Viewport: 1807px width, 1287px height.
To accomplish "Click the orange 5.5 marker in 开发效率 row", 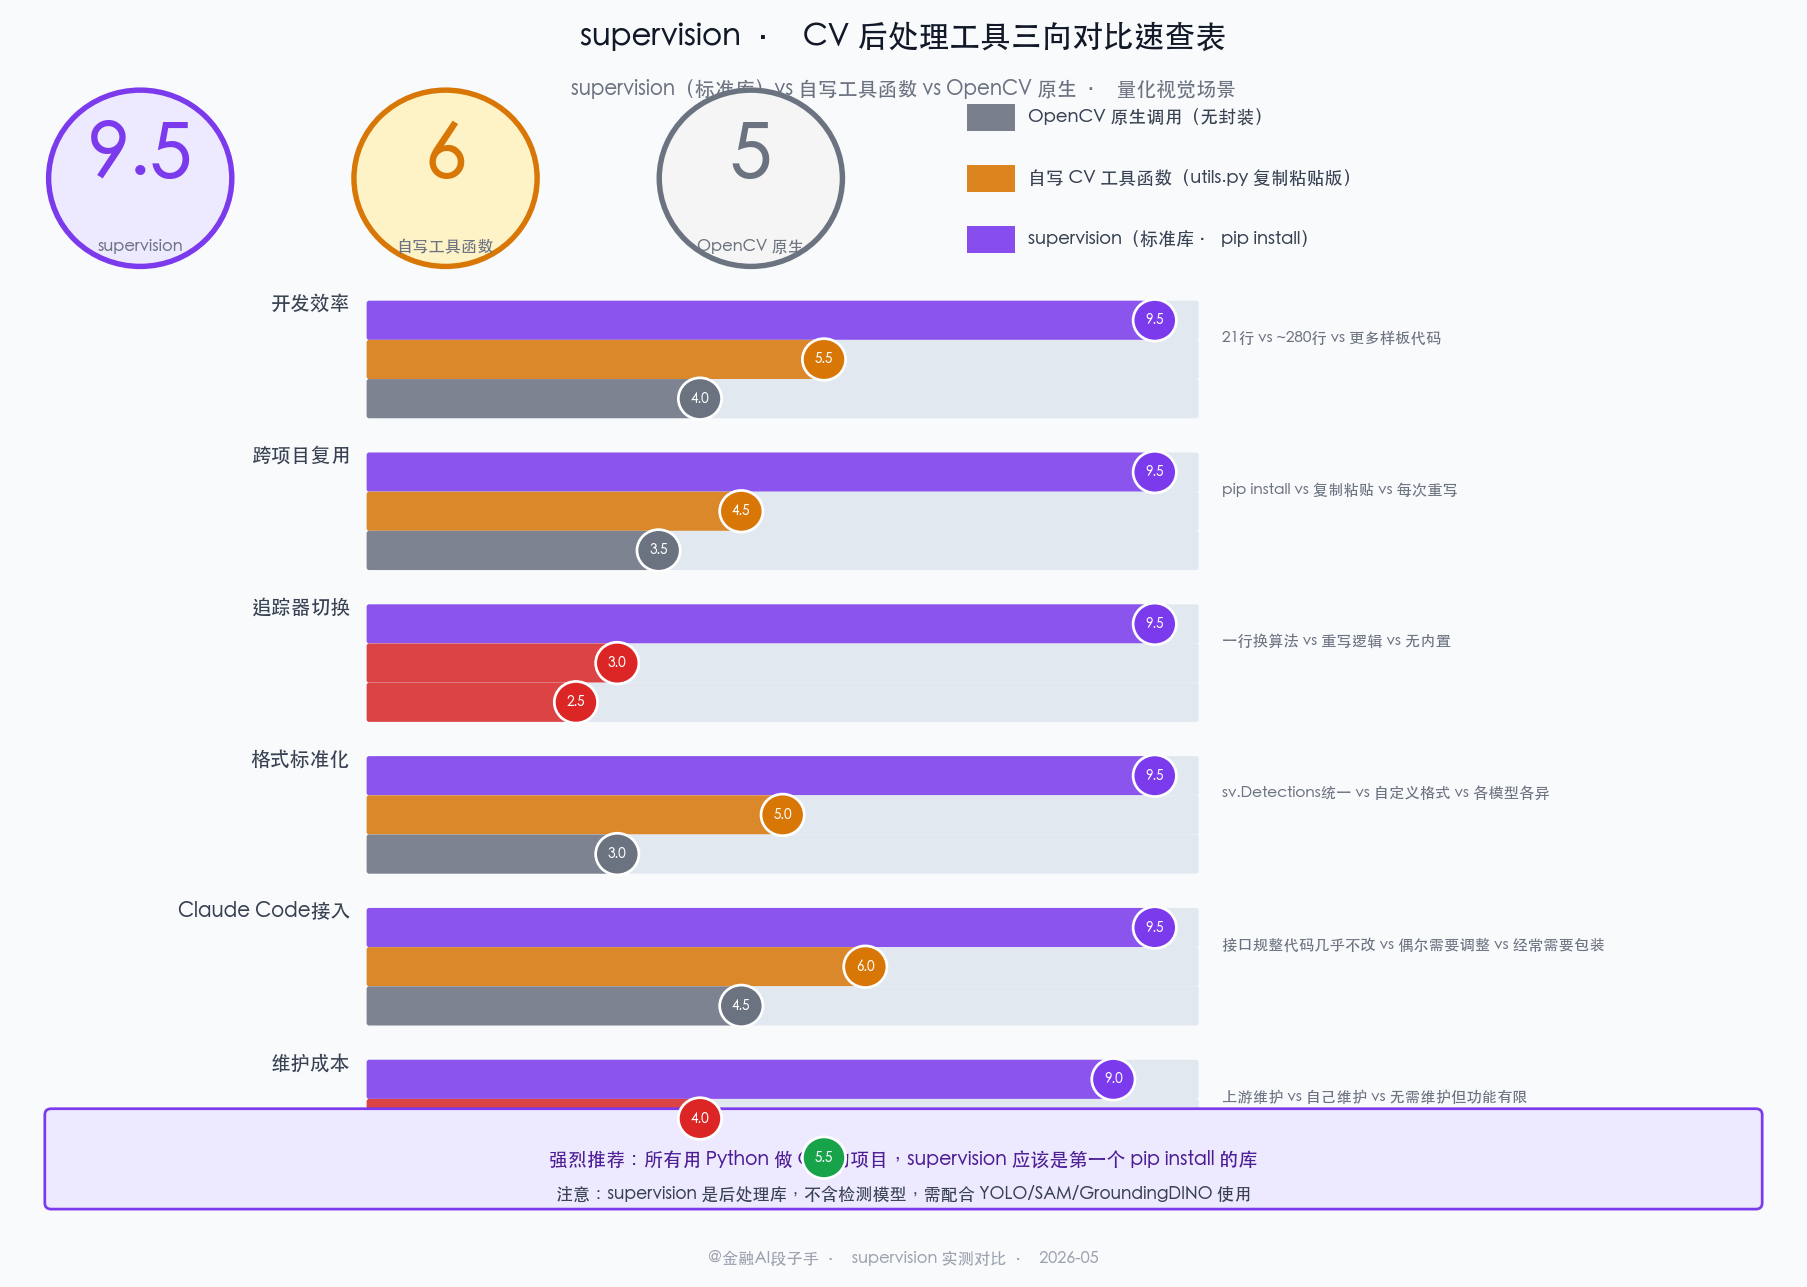I will coord(823,359).
